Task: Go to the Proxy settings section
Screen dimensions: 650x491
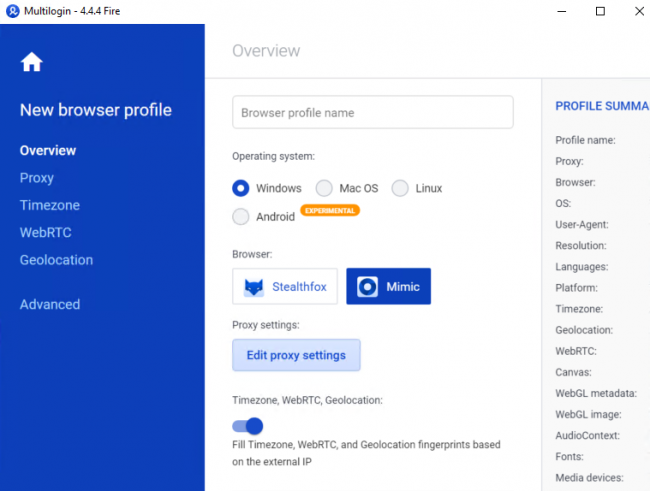Action: tap(37, 178)
